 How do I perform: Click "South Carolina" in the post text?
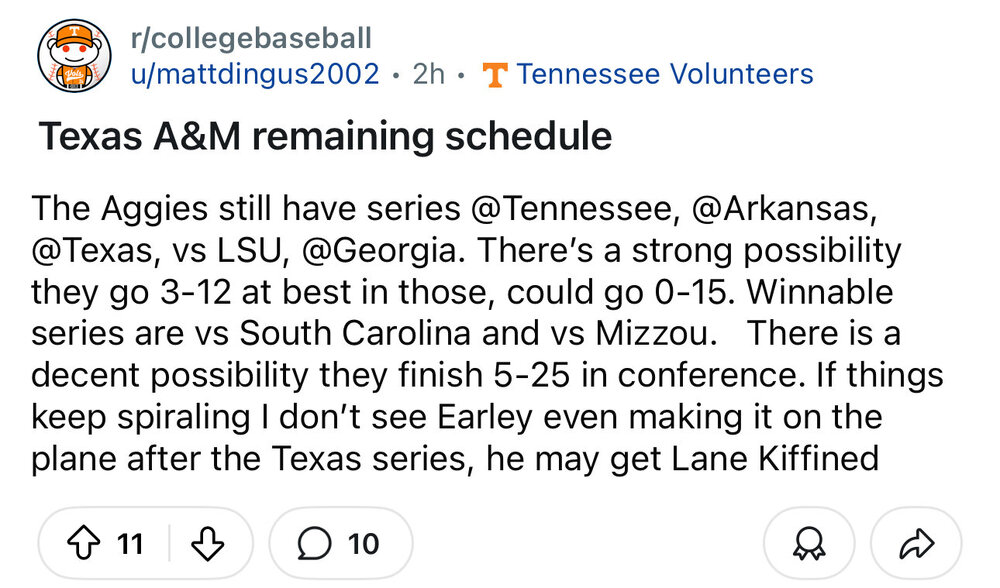[x=363, y=333]
